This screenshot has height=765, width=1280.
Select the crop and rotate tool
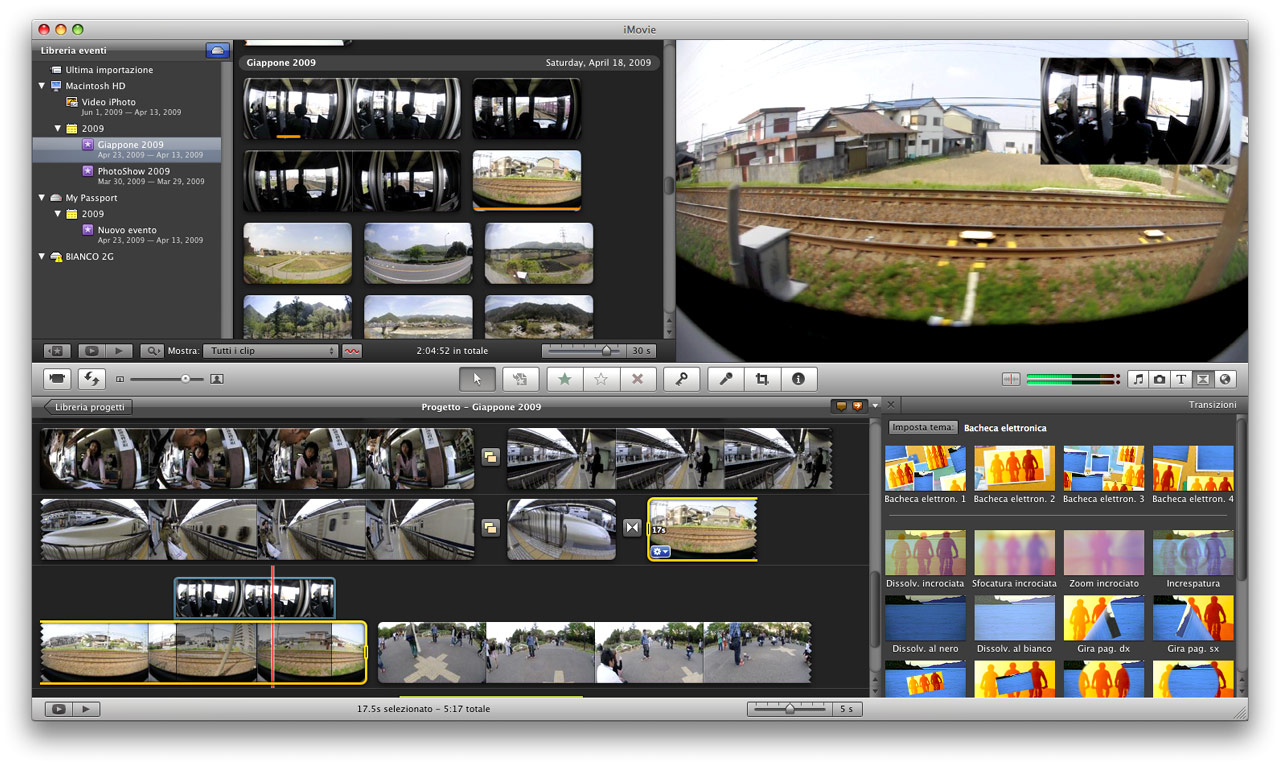point(762,379)
